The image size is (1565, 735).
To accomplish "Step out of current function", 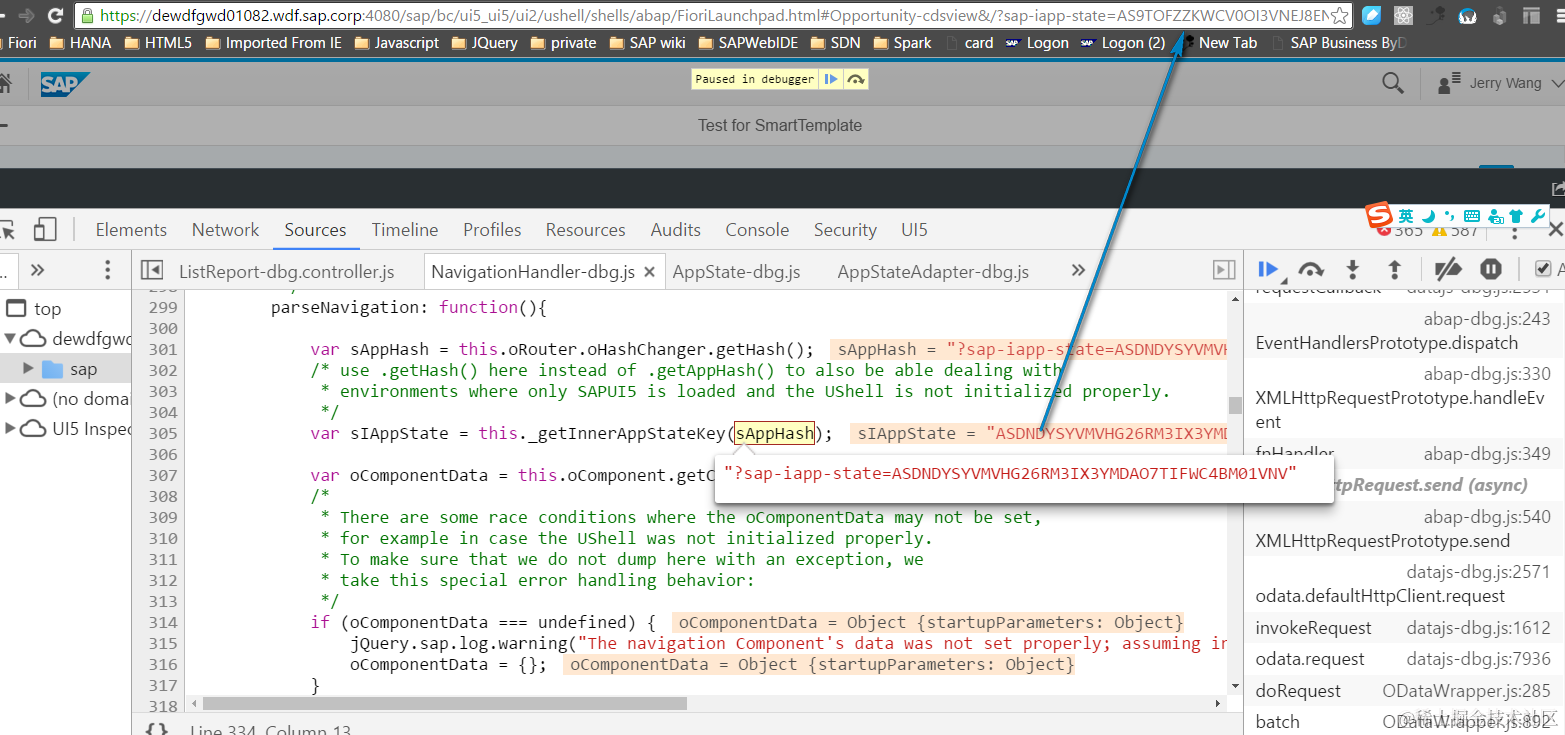I will (x=1394, y=269).
